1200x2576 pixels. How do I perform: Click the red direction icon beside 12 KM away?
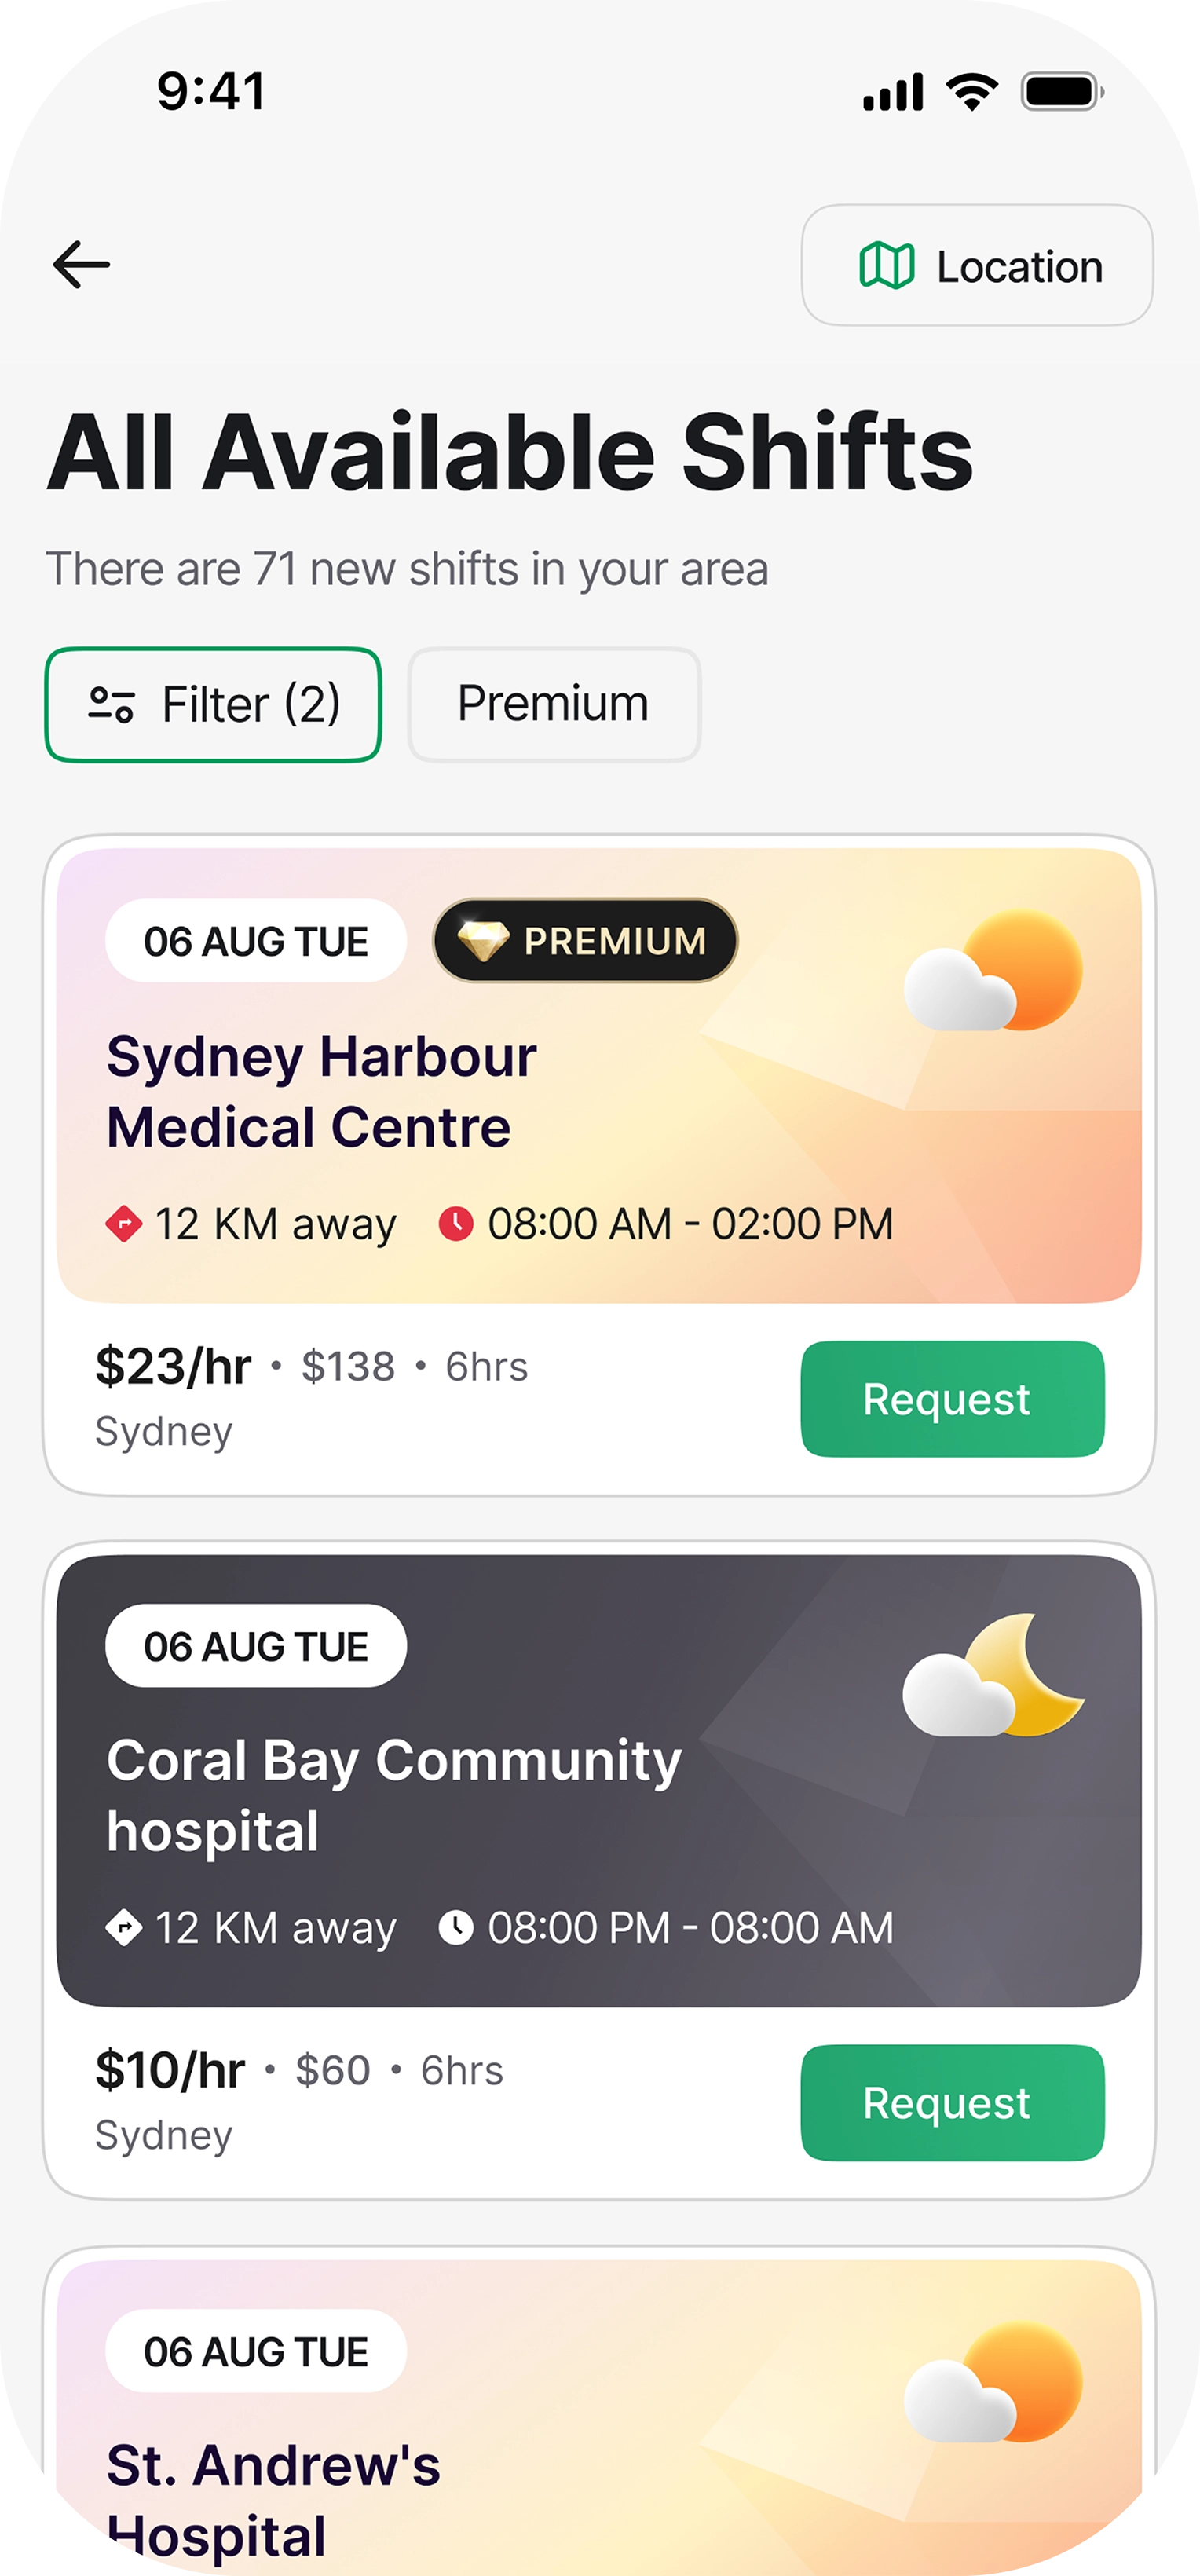(x=124, y=1224)
